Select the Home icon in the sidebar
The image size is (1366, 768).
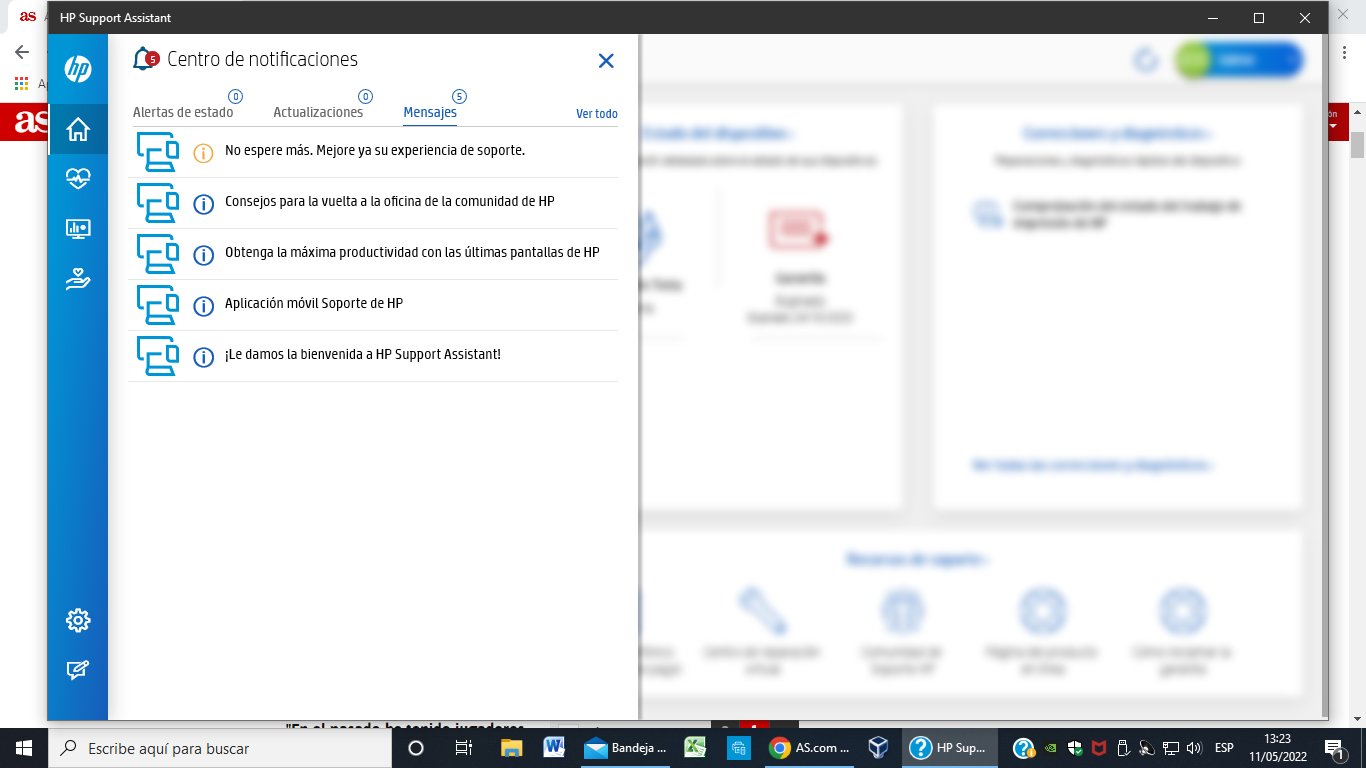78,129
